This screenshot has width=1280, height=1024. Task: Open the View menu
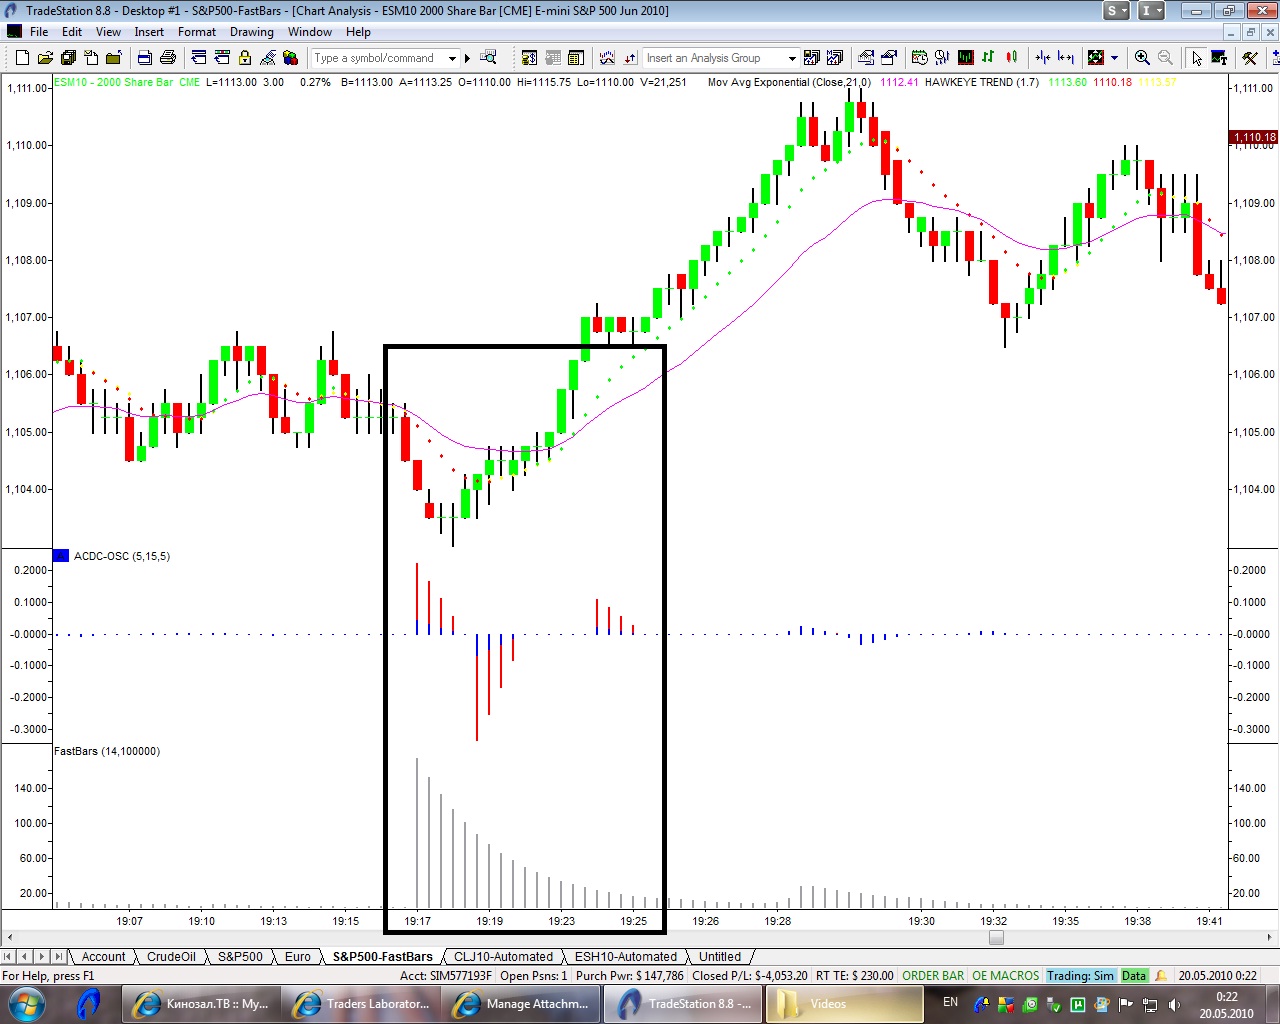(x=108, y=32)
